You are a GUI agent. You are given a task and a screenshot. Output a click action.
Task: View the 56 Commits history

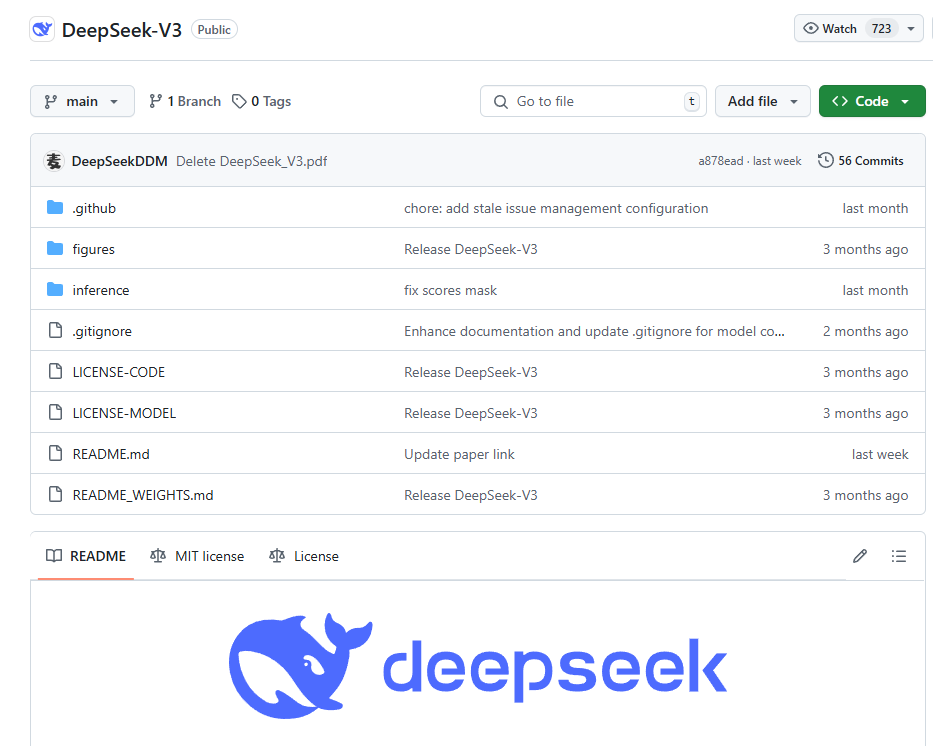click(x=860, y=161)
